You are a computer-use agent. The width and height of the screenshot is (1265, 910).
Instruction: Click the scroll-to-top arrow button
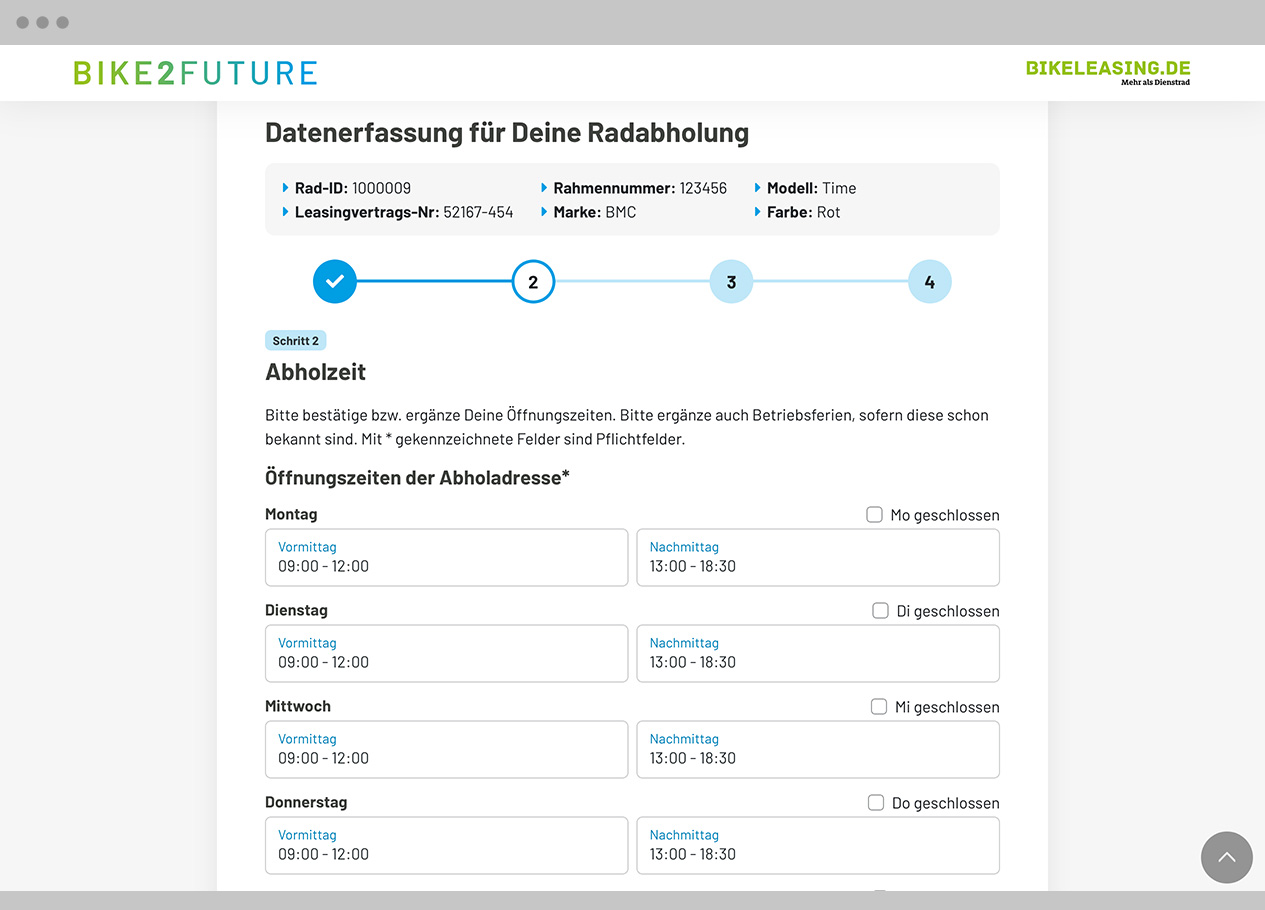(x=1226, y=857)
